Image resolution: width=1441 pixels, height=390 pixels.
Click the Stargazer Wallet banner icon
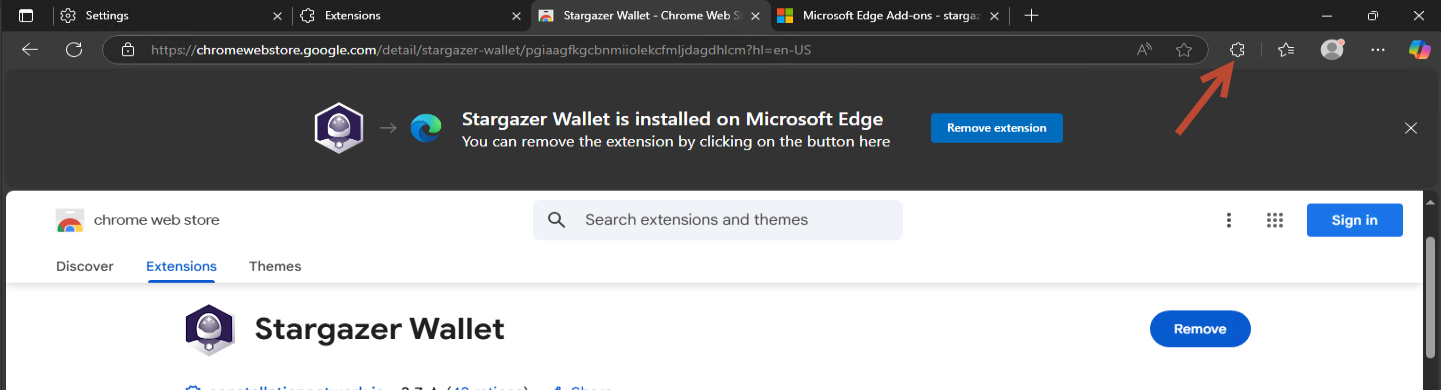[338, 128]
